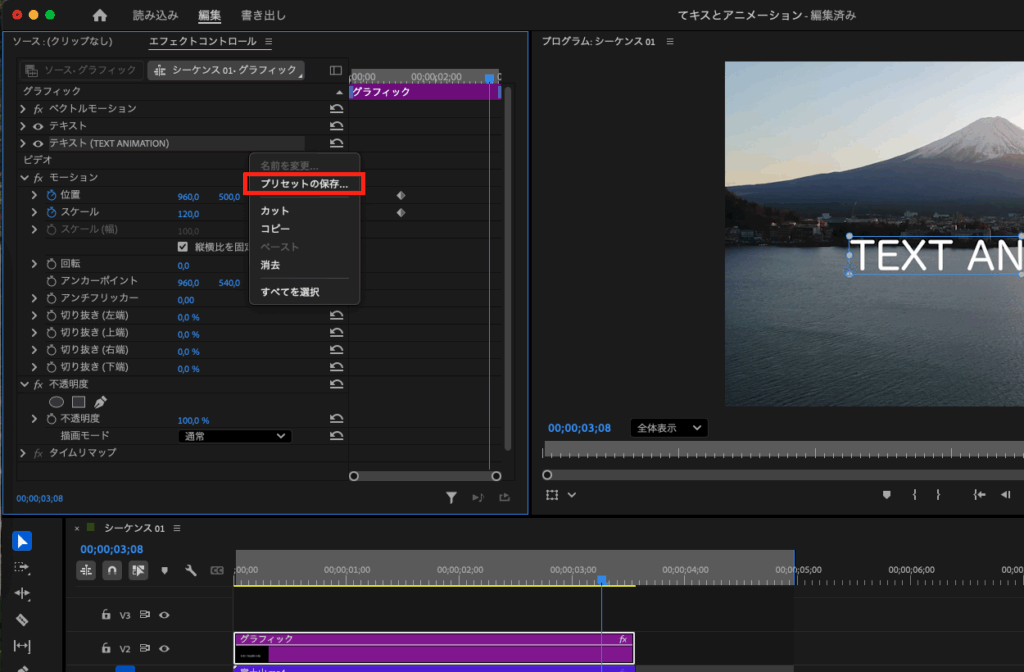Click the Home icon in the top bar

(99, 15)
